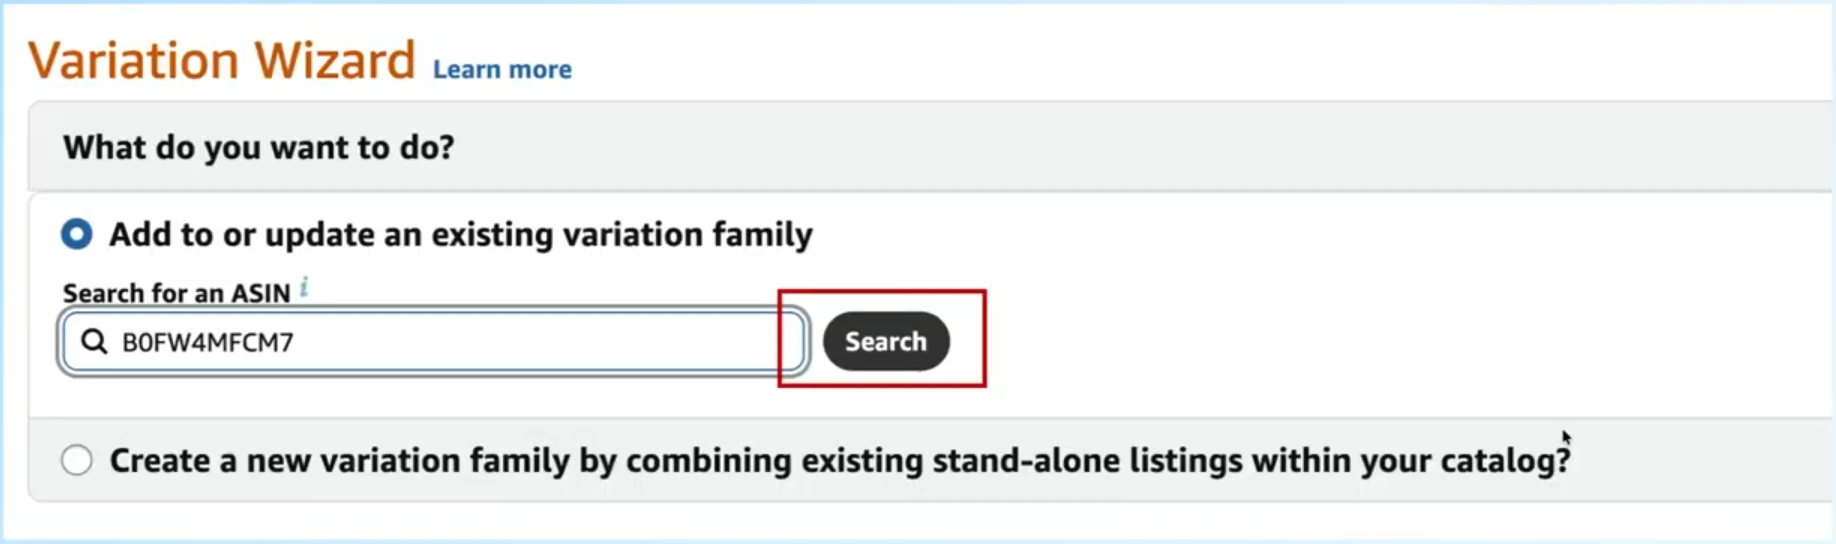Click the word 'ASIN' in the field label
The width and height of the screenshot is (1836, 544).
pyautogui.click(x=261, y=293)
